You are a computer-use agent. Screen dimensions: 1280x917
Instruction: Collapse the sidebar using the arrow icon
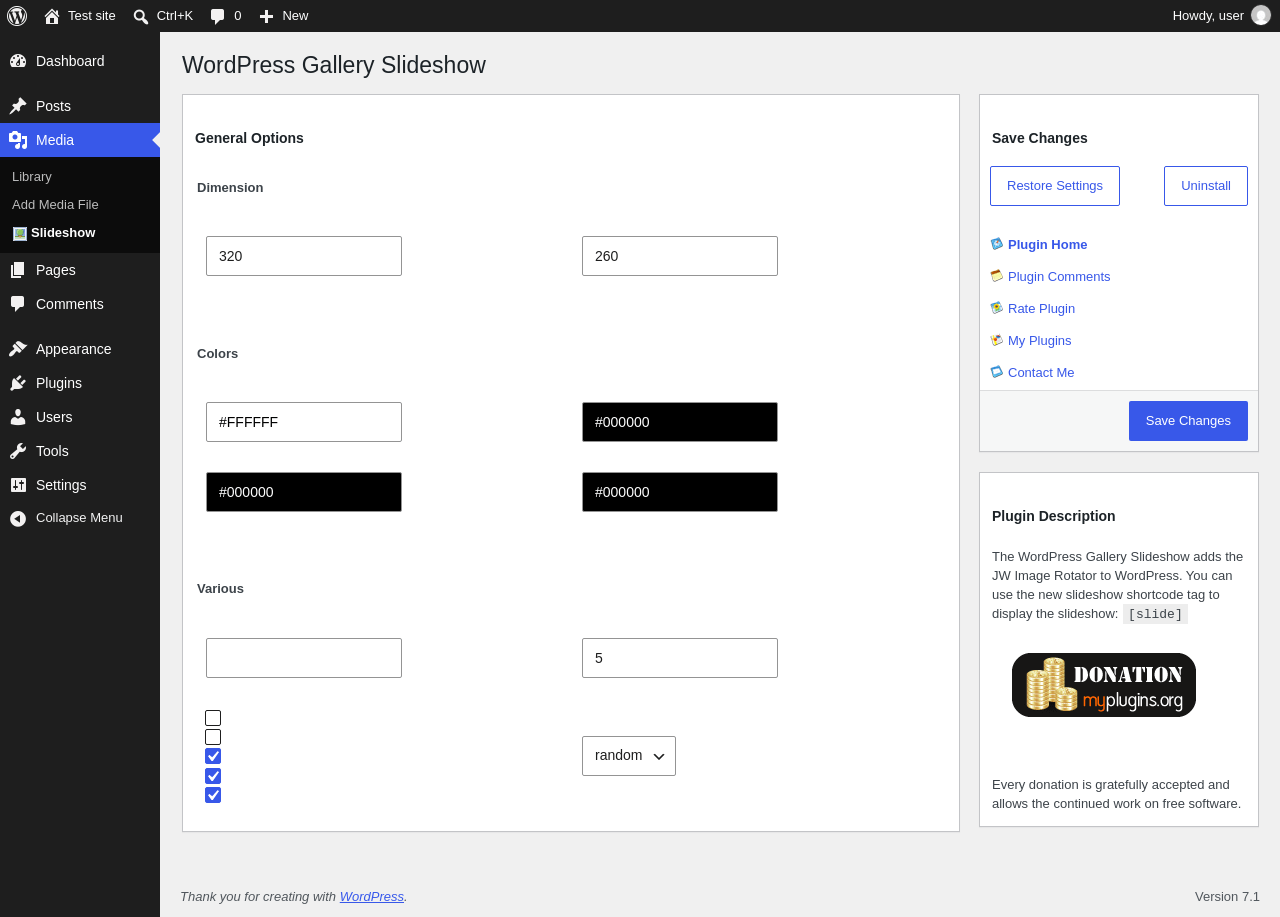(18, 518)
